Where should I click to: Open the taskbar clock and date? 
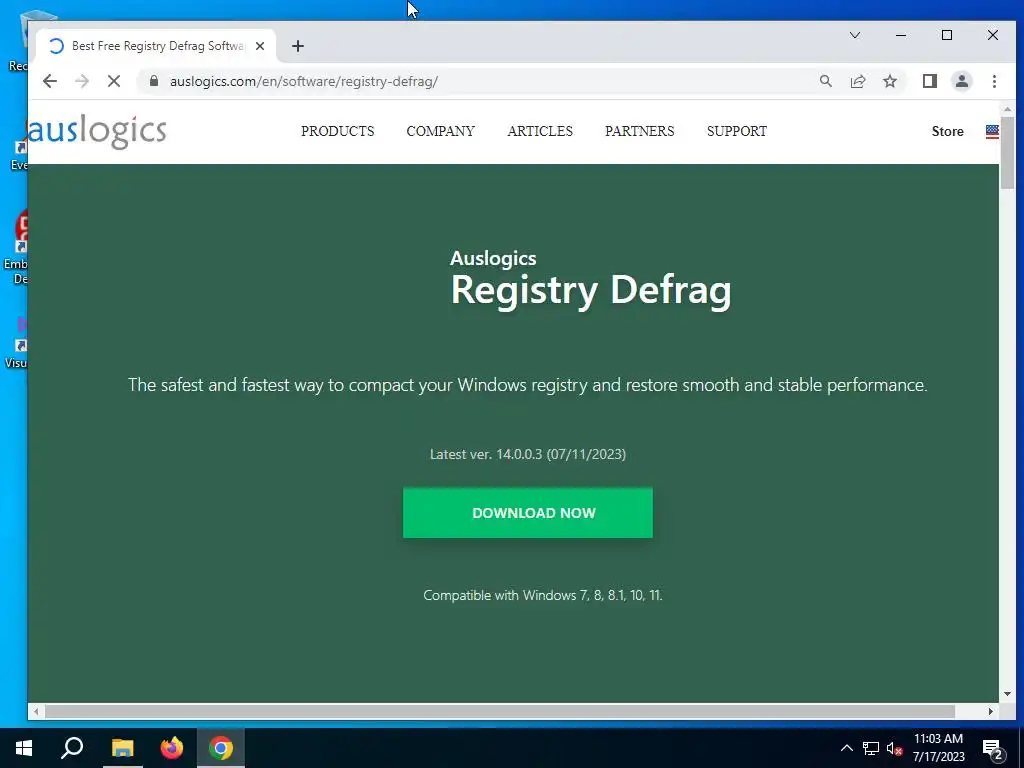938,748
